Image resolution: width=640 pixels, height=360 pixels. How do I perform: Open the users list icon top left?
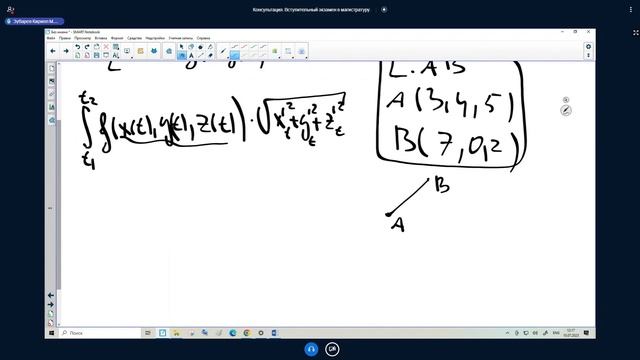[10, 9]
